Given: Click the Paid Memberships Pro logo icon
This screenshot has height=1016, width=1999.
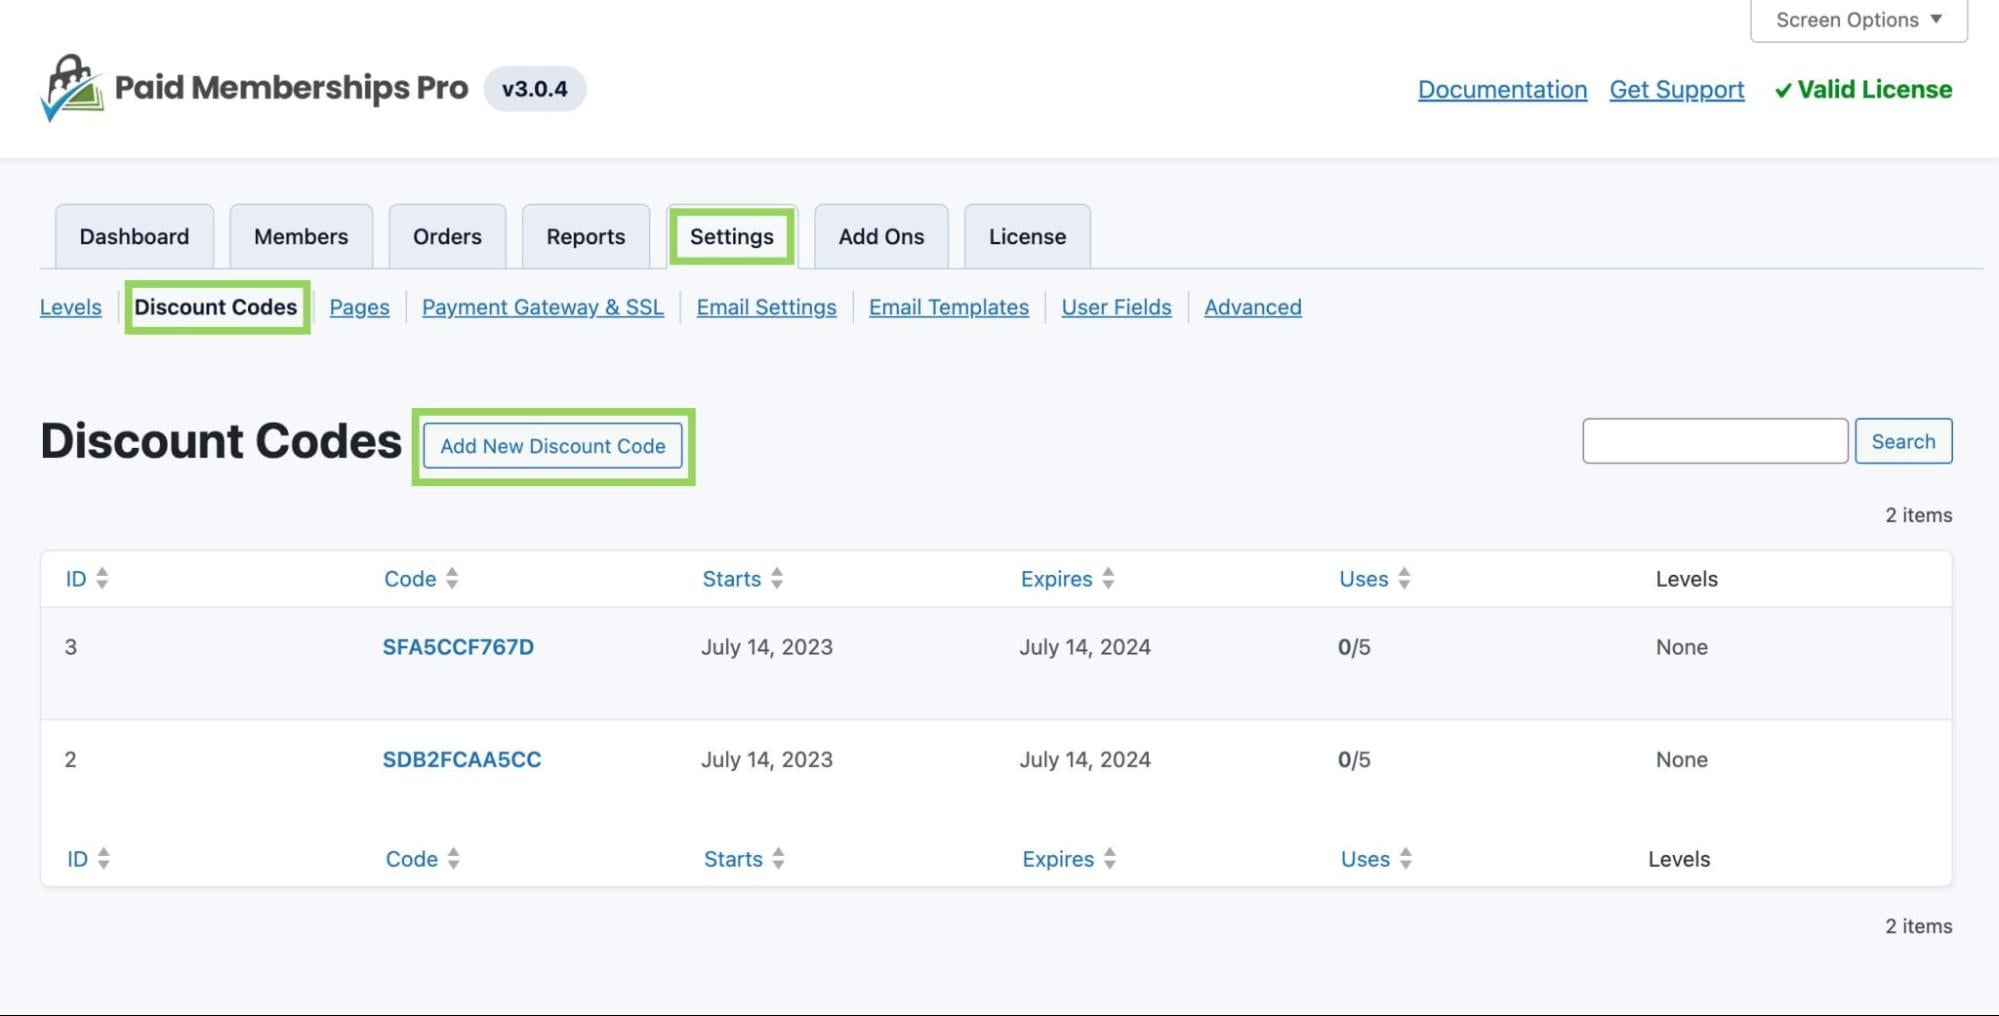Looking at the screenshot, I should pos(72,88).
